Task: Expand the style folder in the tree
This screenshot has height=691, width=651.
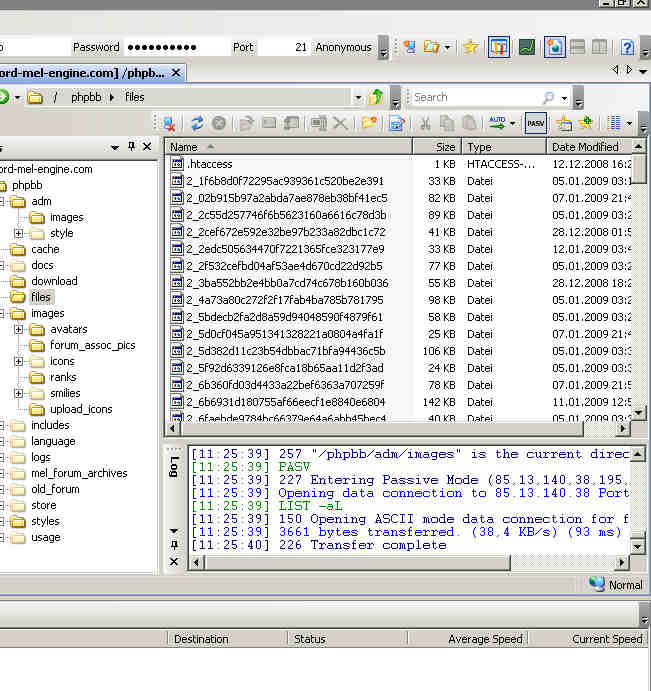Action: pos(18,233)
